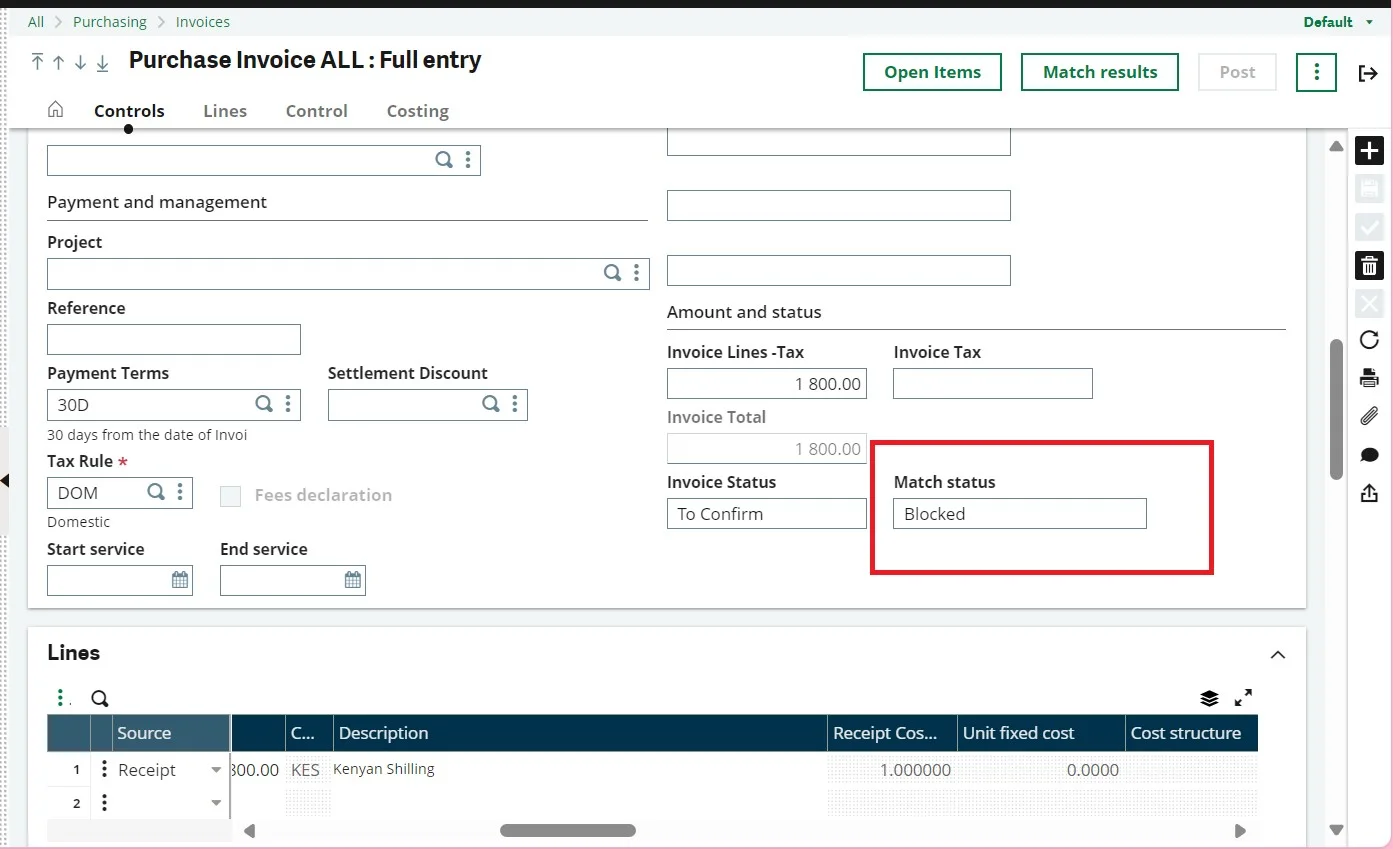
Task: Toggle the Fees declaration checkbox
Action: 231,496
